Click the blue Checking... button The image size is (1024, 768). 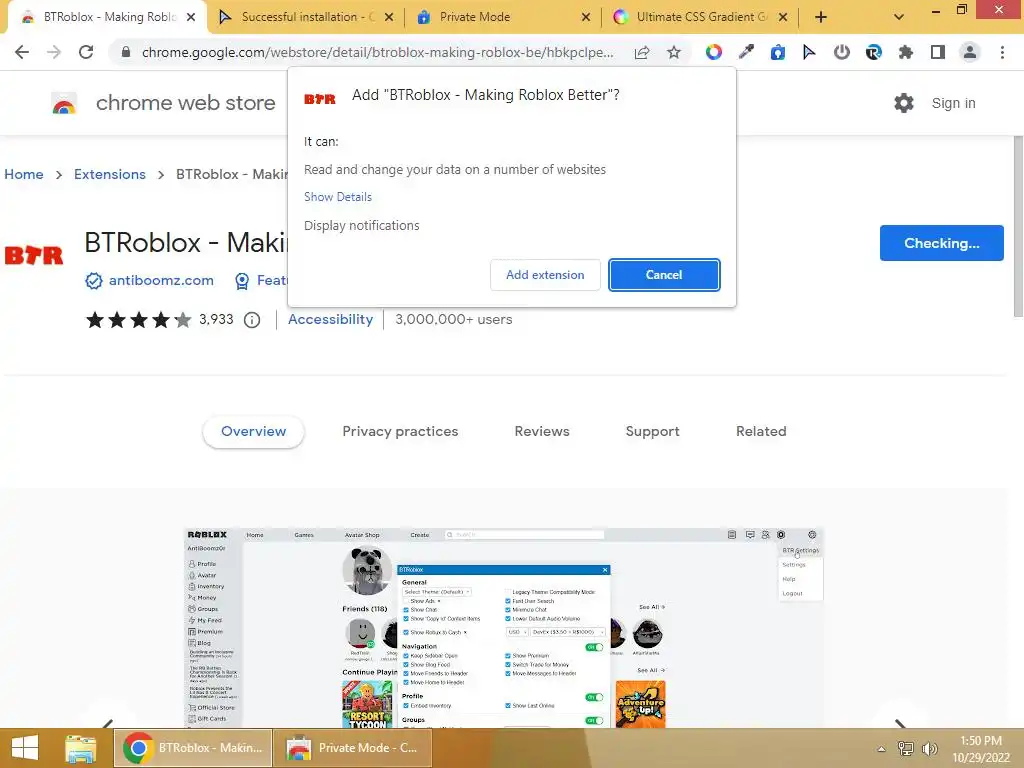tap(941, 243)
